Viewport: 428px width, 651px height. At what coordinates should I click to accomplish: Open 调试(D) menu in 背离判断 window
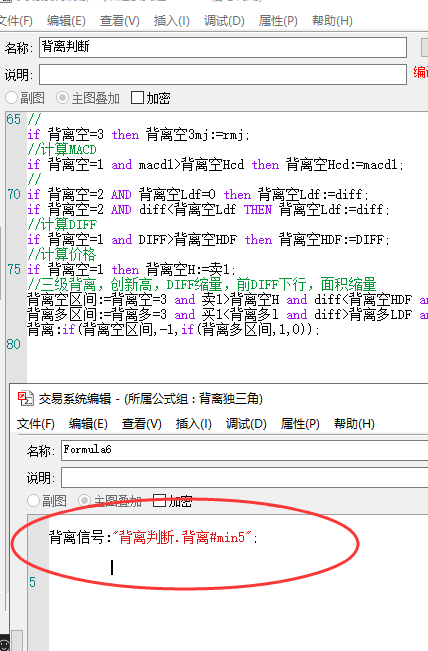pos(224,21)
